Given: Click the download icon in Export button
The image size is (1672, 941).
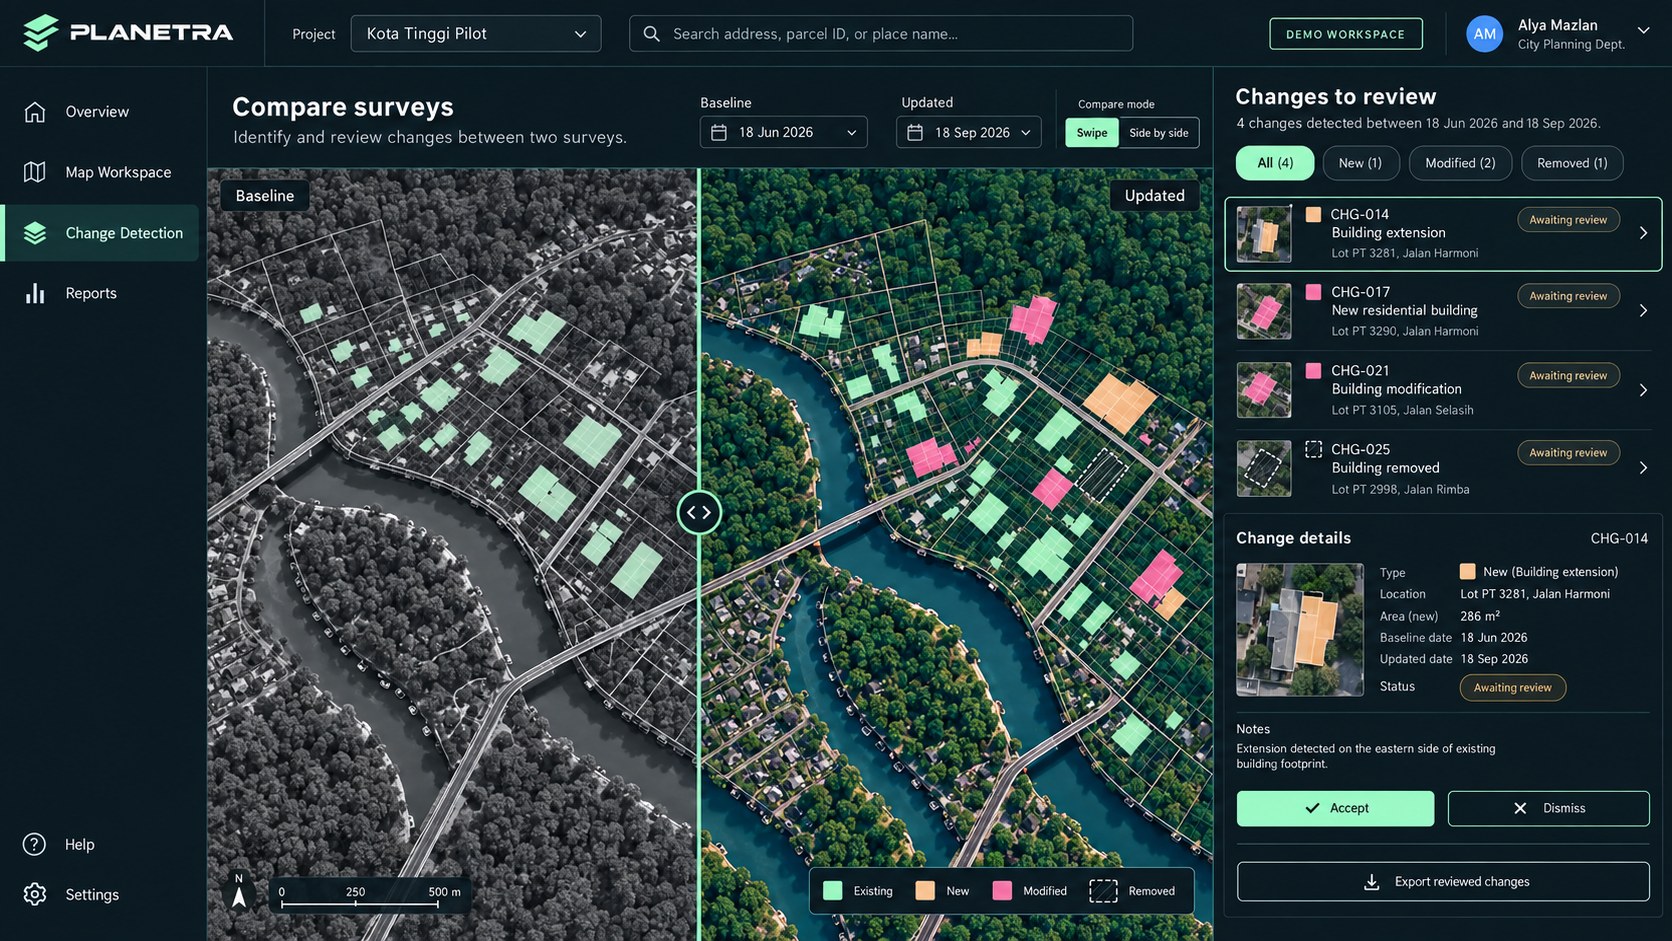Looking at the screenshot, I should point(1372,882).
